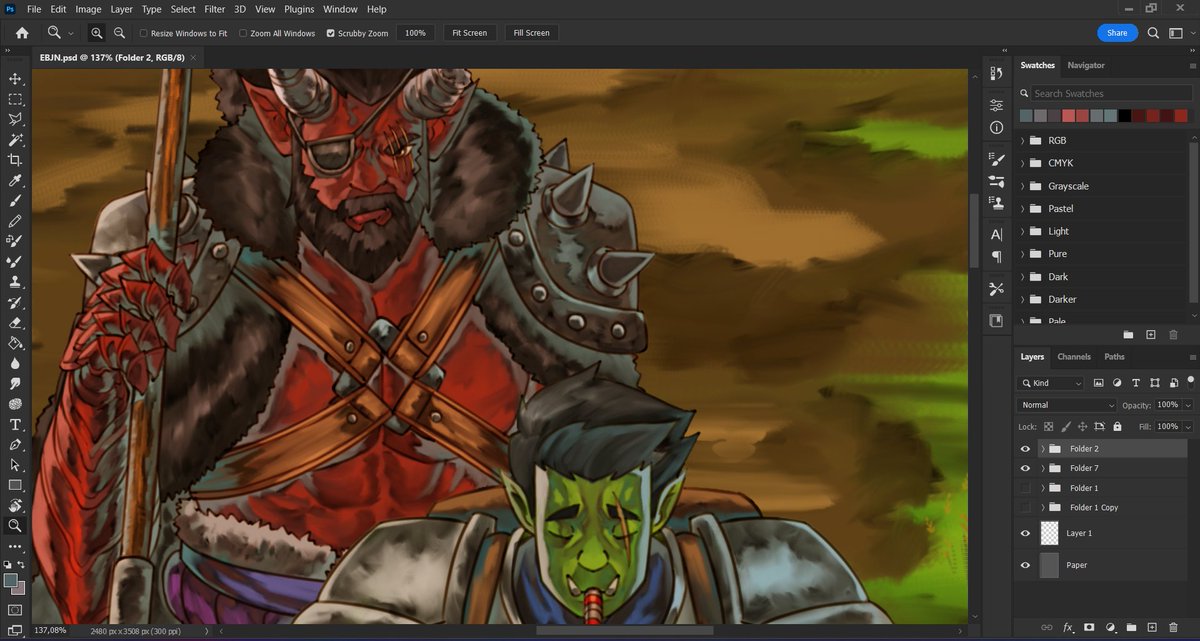Add a layer mask
The image size is (1200, 641).
(1089, 627)
